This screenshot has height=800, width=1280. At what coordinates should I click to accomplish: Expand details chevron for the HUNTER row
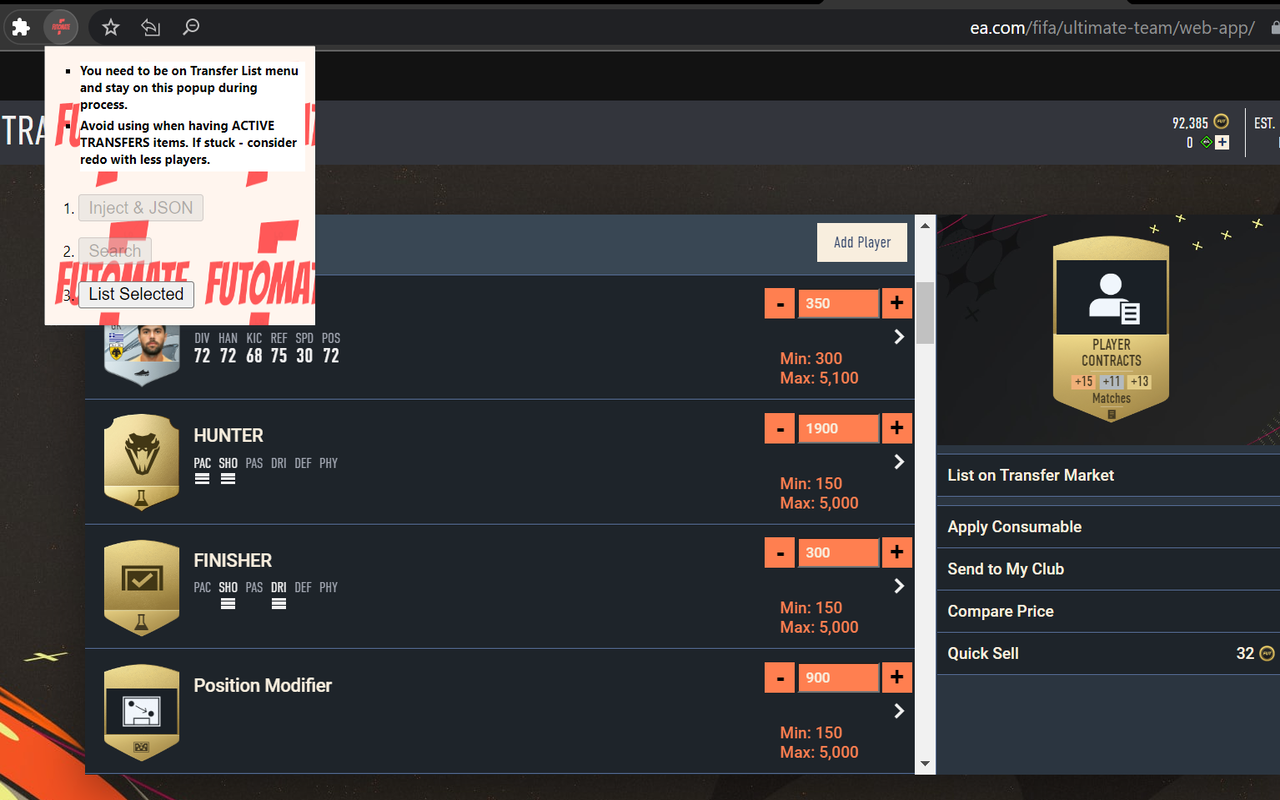(x=899, y=462)
